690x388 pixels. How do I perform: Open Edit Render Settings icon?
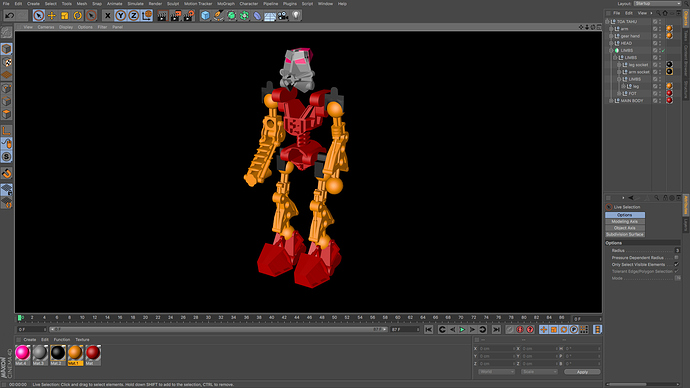coord(189,16)
